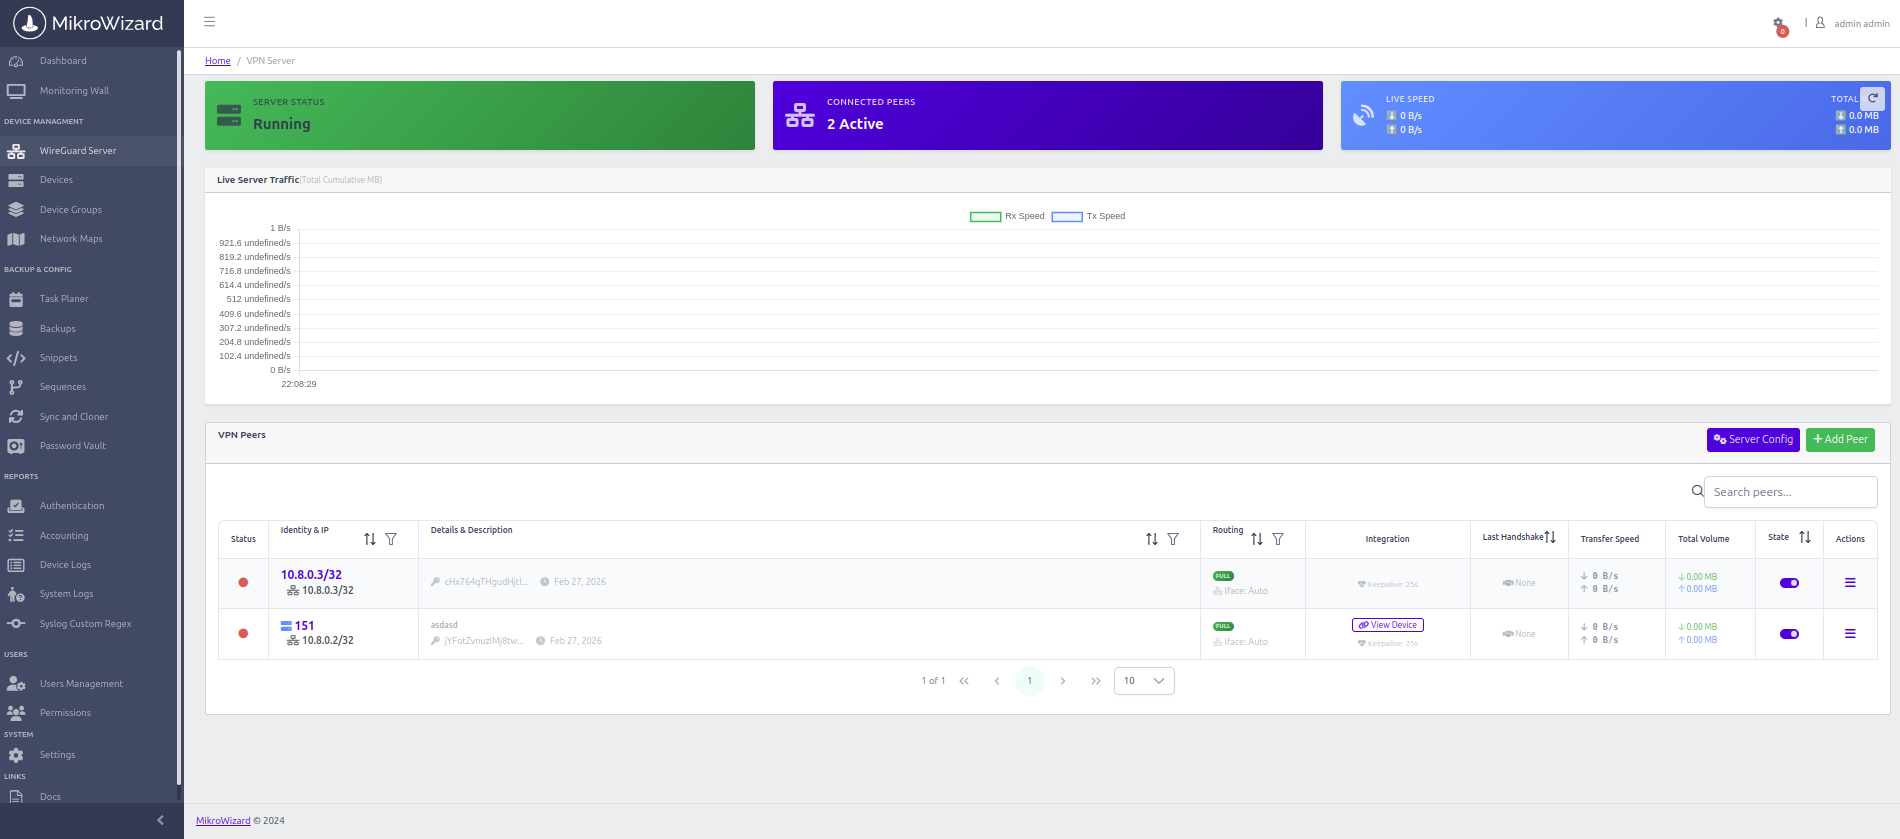
Task: Sort peers by State column
Action: click(1805, 537)
